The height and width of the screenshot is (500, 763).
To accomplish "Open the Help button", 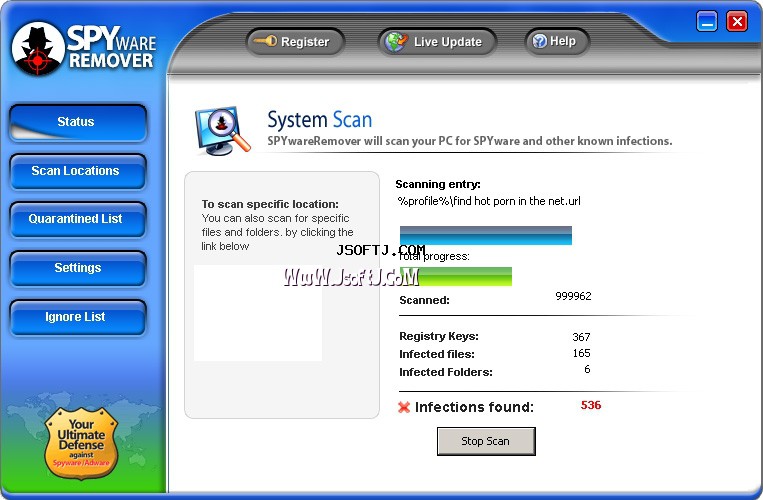I will coord(557,41).
